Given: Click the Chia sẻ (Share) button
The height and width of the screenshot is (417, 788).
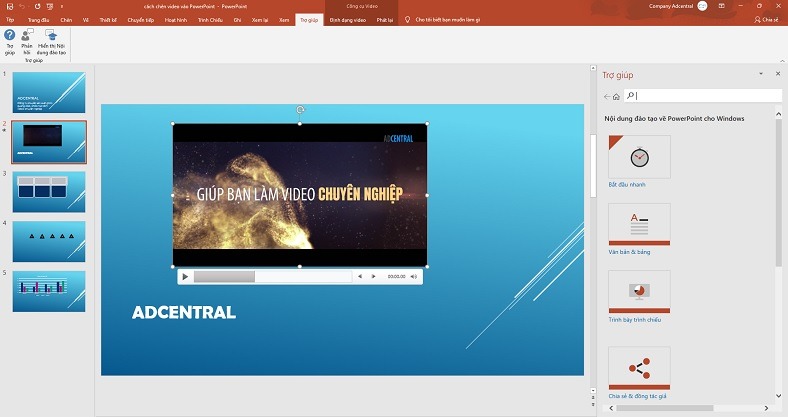Looking at the screenshot, I should [766, 20].
